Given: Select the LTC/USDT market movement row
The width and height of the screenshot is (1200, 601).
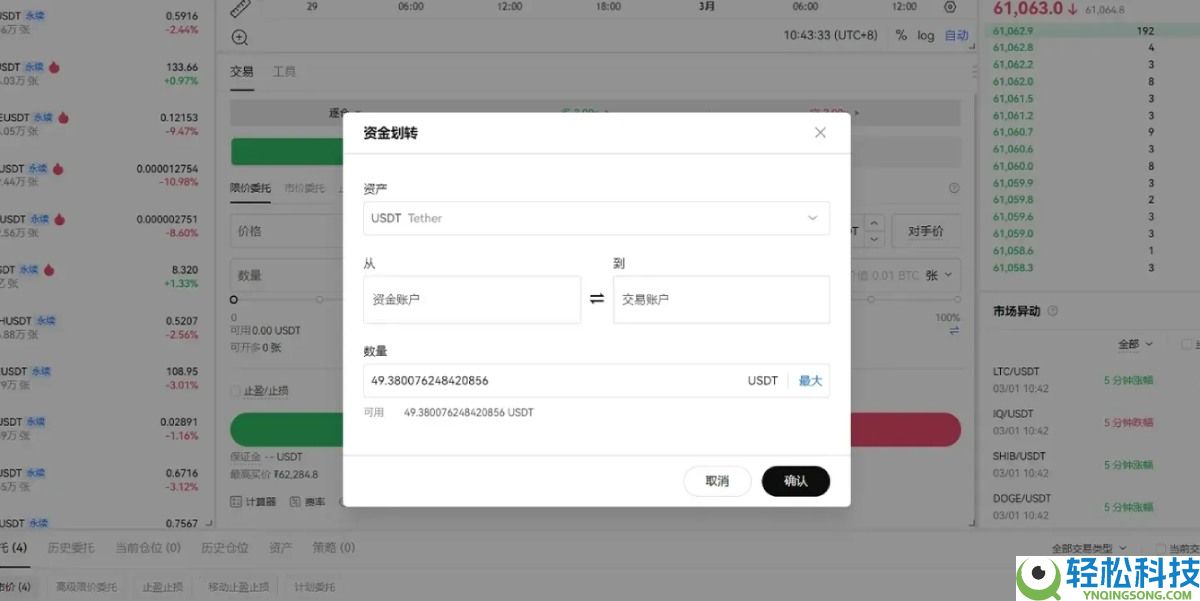Looking at the screenshot, I should [1090, 380].
